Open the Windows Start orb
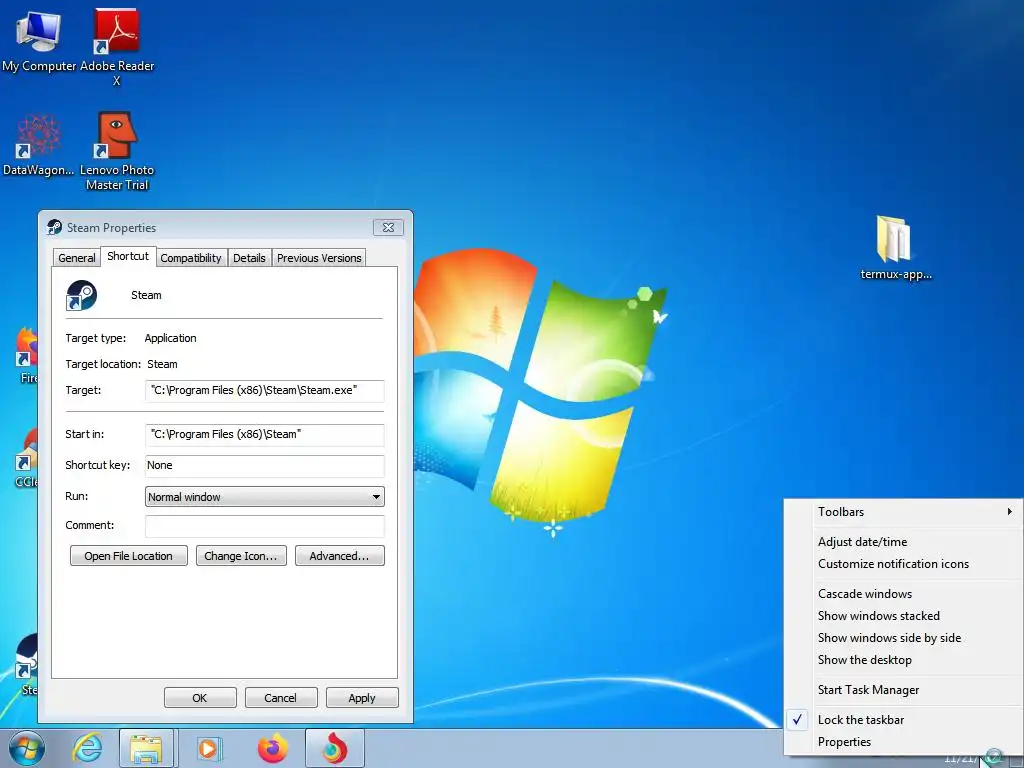1024x768 pixels. [27, 748]
